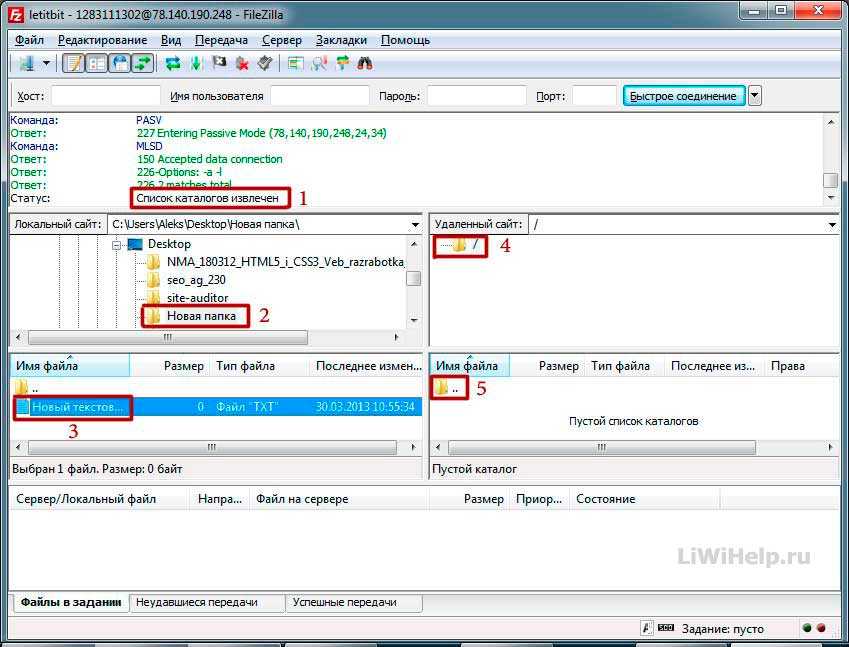Open the Site Manager icon
The width and height of the screenshot is (849, 647).
26,63
